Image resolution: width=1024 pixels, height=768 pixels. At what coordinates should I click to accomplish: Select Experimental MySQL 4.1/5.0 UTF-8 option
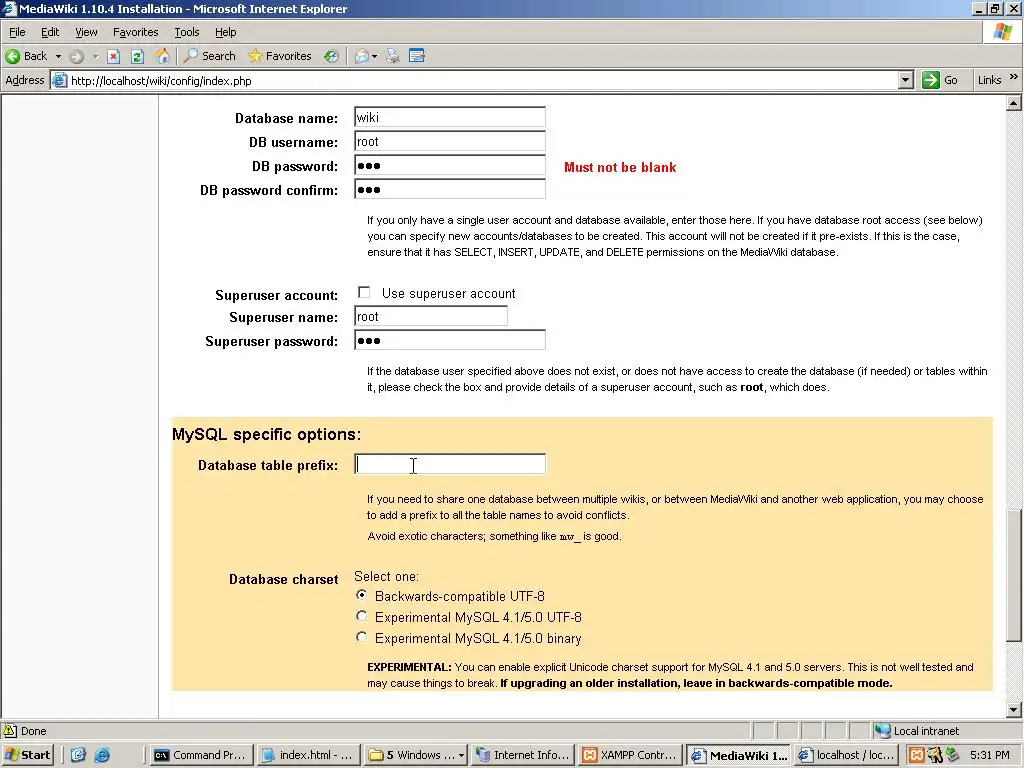tap(361, 615)
